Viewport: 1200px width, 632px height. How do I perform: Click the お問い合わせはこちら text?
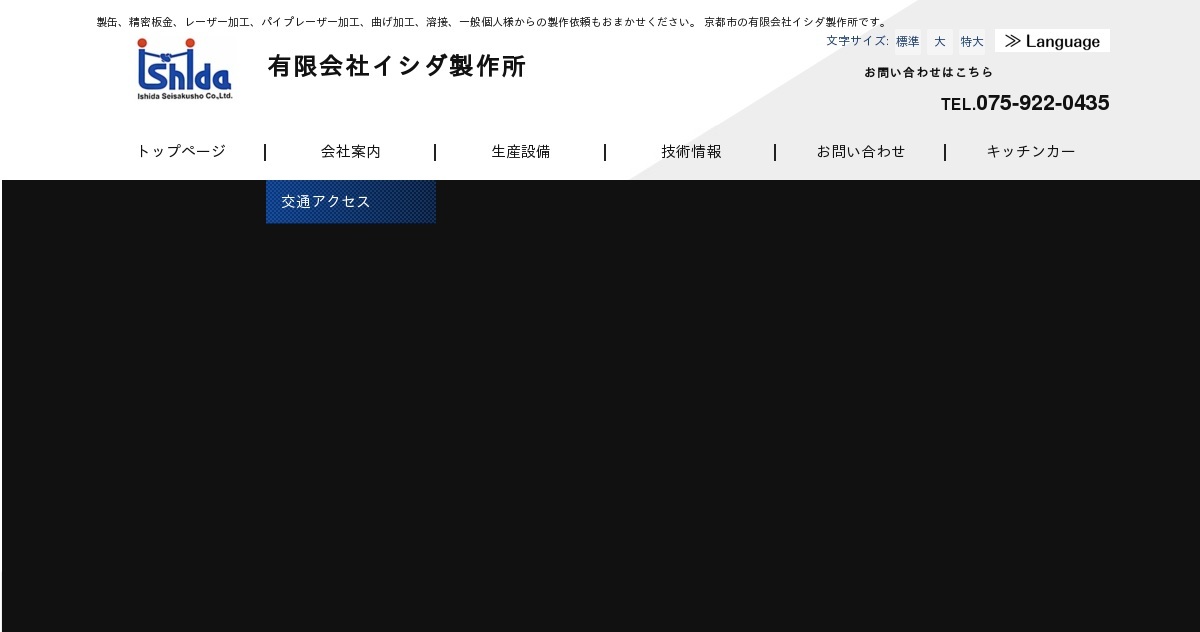coord(929,72)
